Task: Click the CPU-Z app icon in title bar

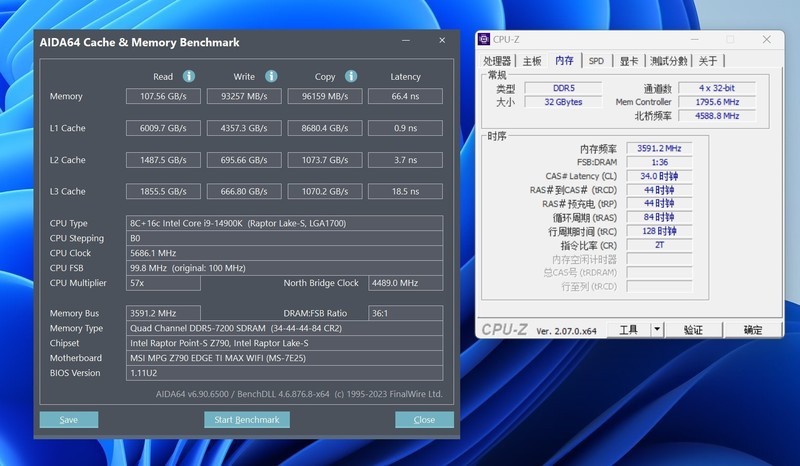Action: coord(484,39)
